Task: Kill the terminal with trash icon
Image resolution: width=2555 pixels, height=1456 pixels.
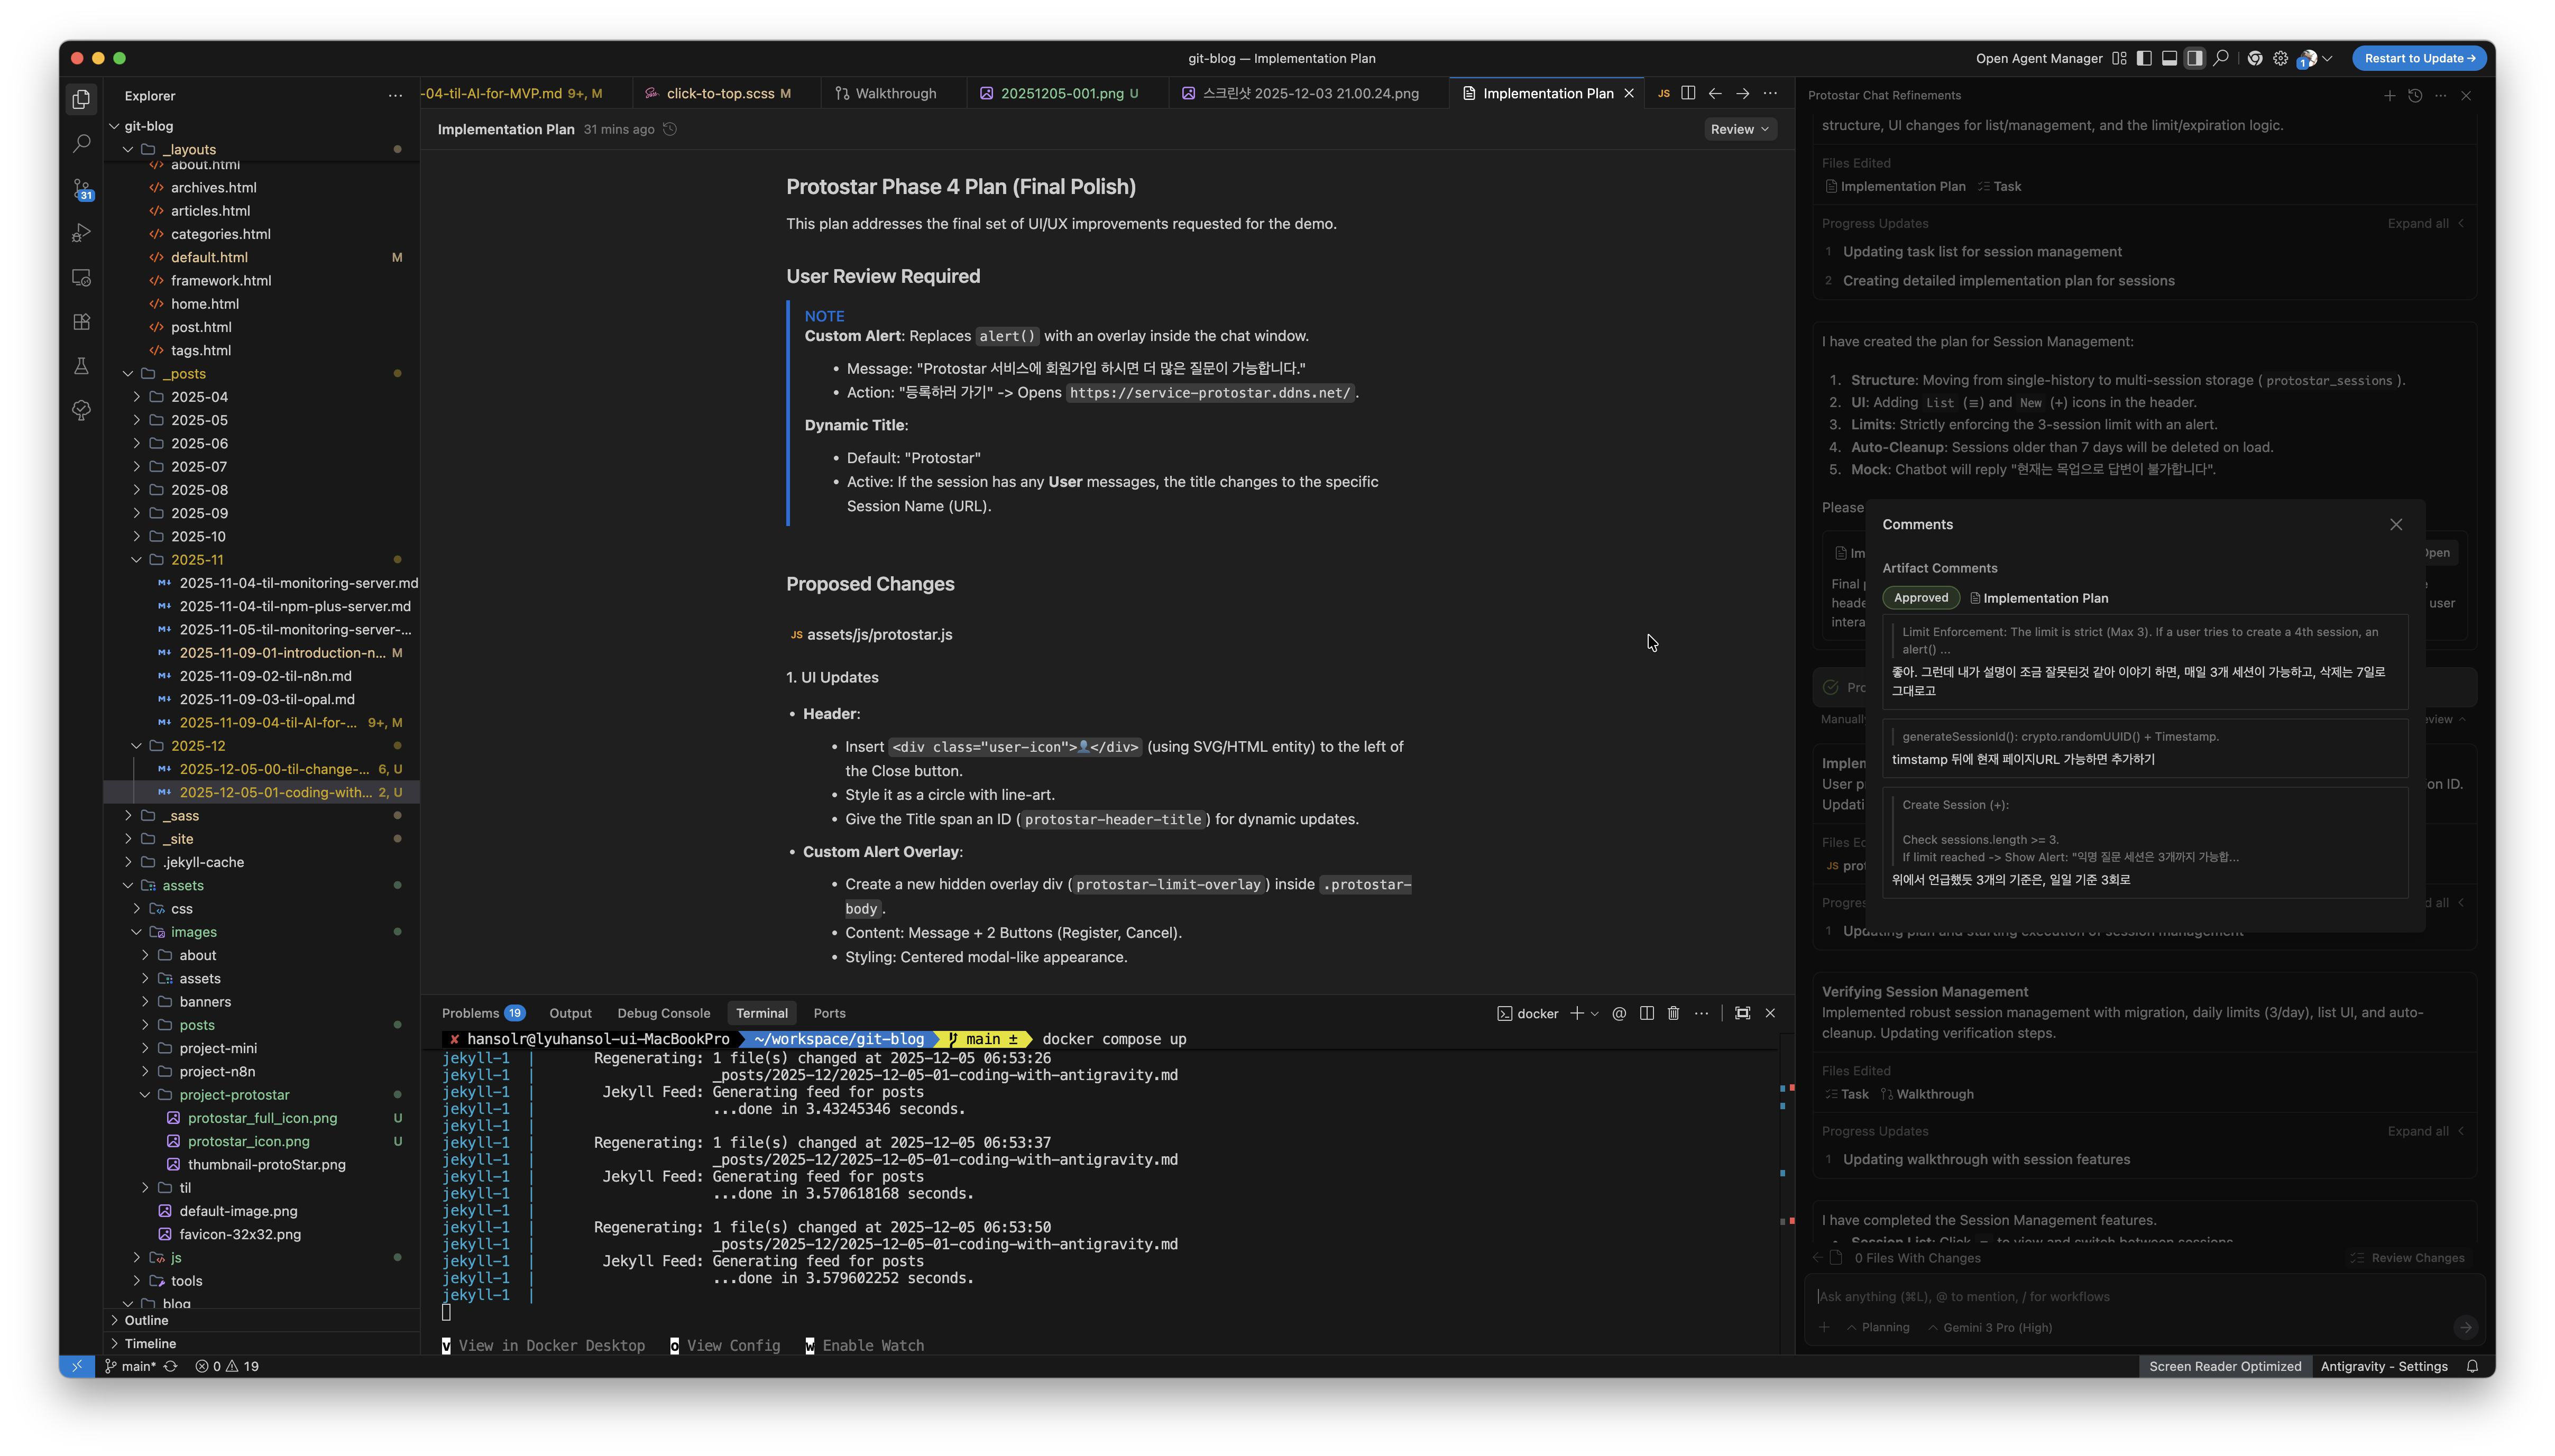Action: tap(1673, 1013)
